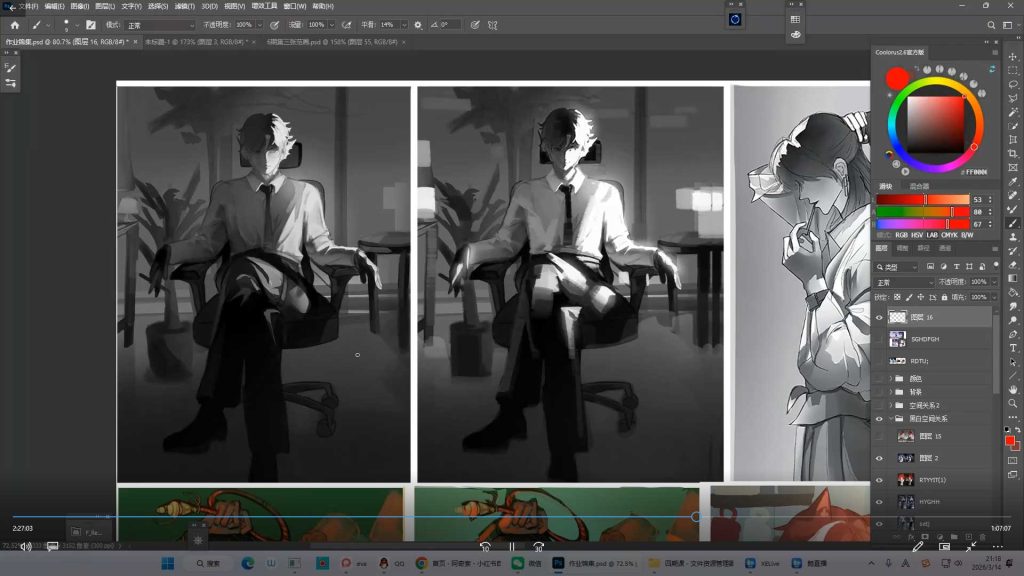
Task: Select the Move tool in the toolbar
Action: coord(1013,57)
